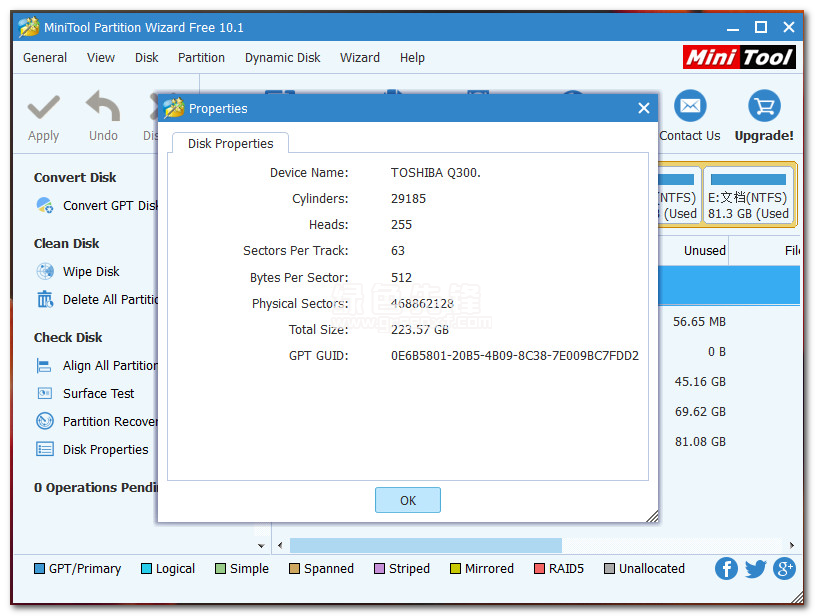Click the GPT/Primary legend color swatch
The image size is (815, 616).
click(39, 568)
